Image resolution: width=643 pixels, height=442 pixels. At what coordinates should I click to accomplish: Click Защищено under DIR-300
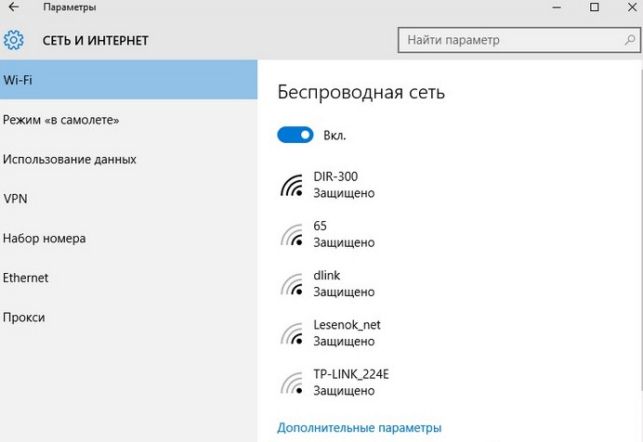click(344, 193)
